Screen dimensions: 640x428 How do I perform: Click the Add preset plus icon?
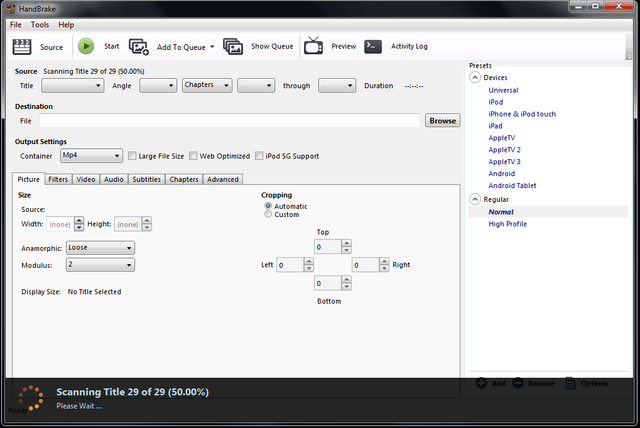pos(481,383)
